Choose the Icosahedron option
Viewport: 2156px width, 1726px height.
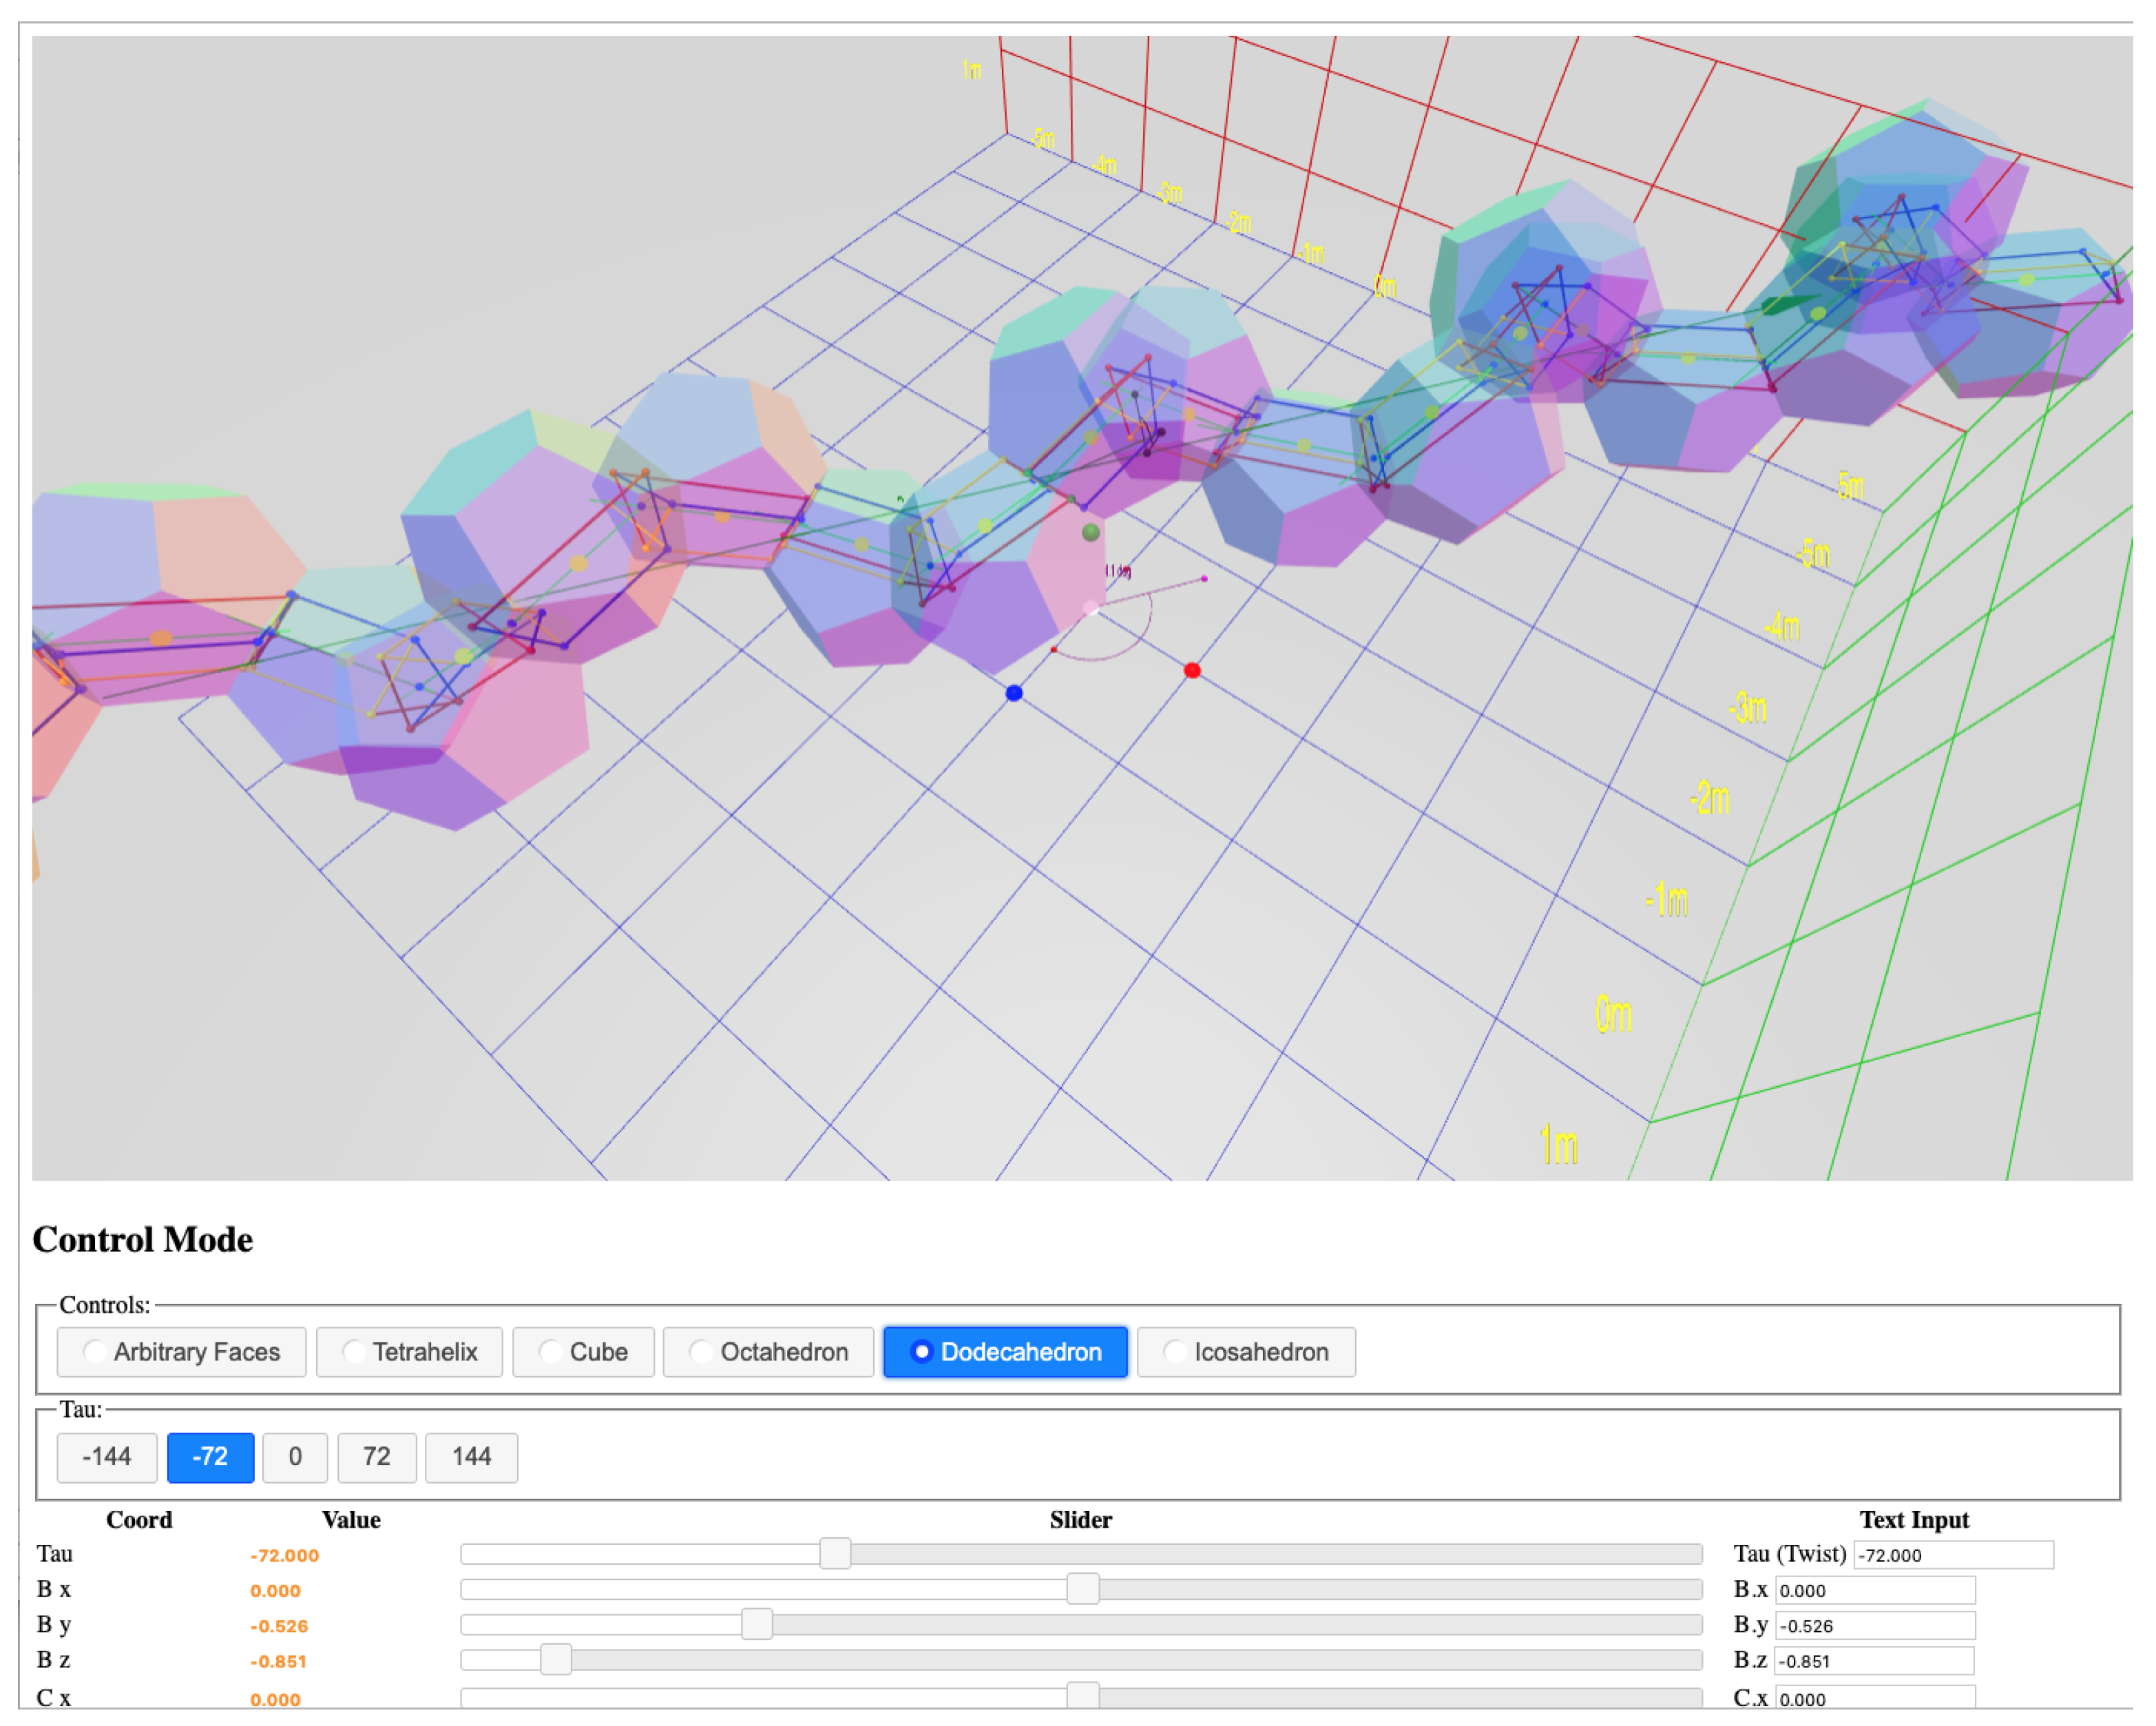[1246, 1352]
